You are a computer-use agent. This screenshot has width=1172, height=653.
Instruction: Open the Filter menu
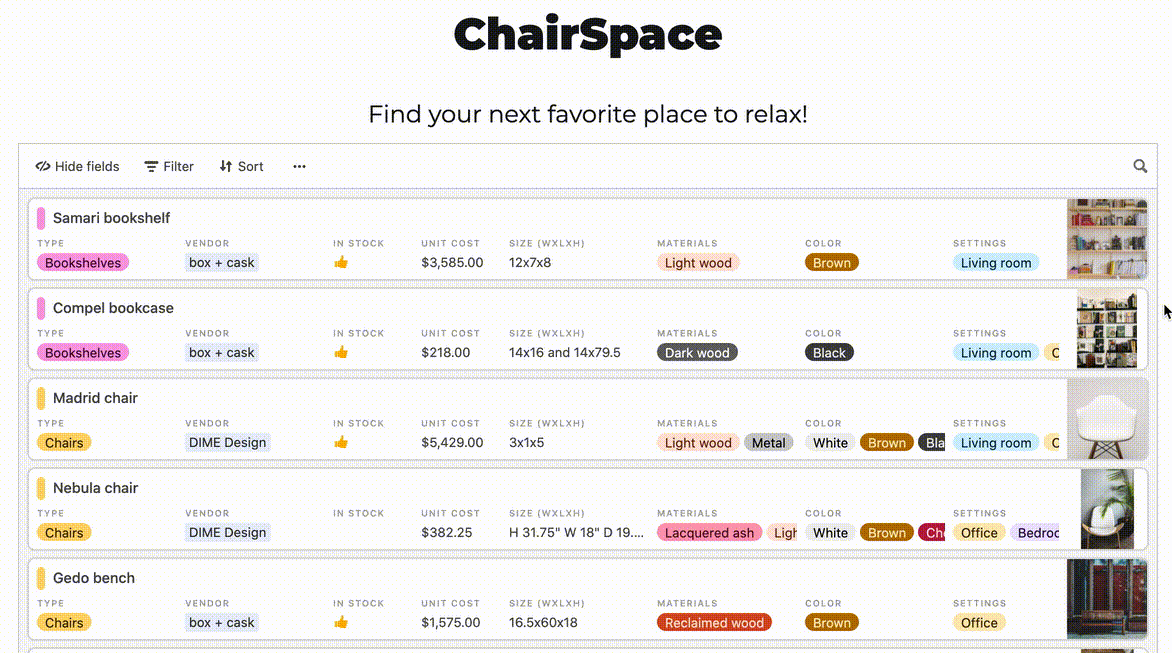(x=169, y=166)
